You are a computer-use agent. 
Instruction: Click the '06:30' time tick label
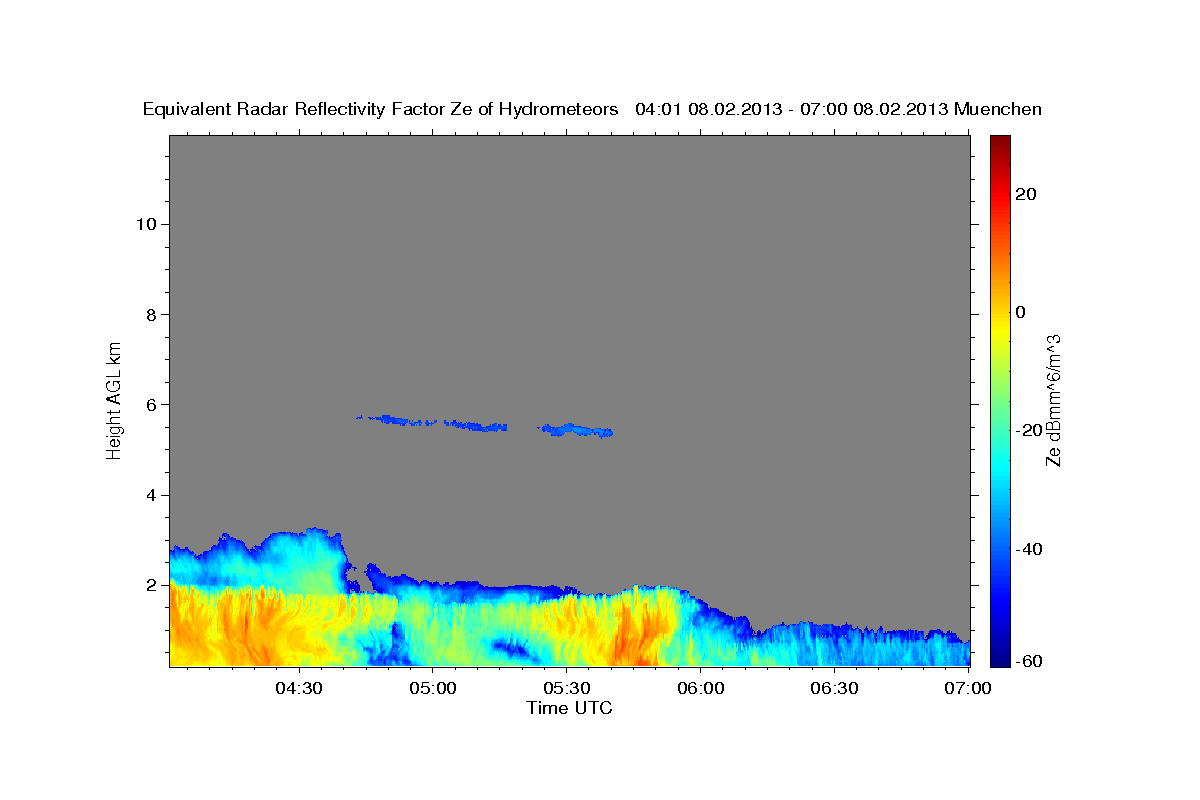click(x=835, y=689)
